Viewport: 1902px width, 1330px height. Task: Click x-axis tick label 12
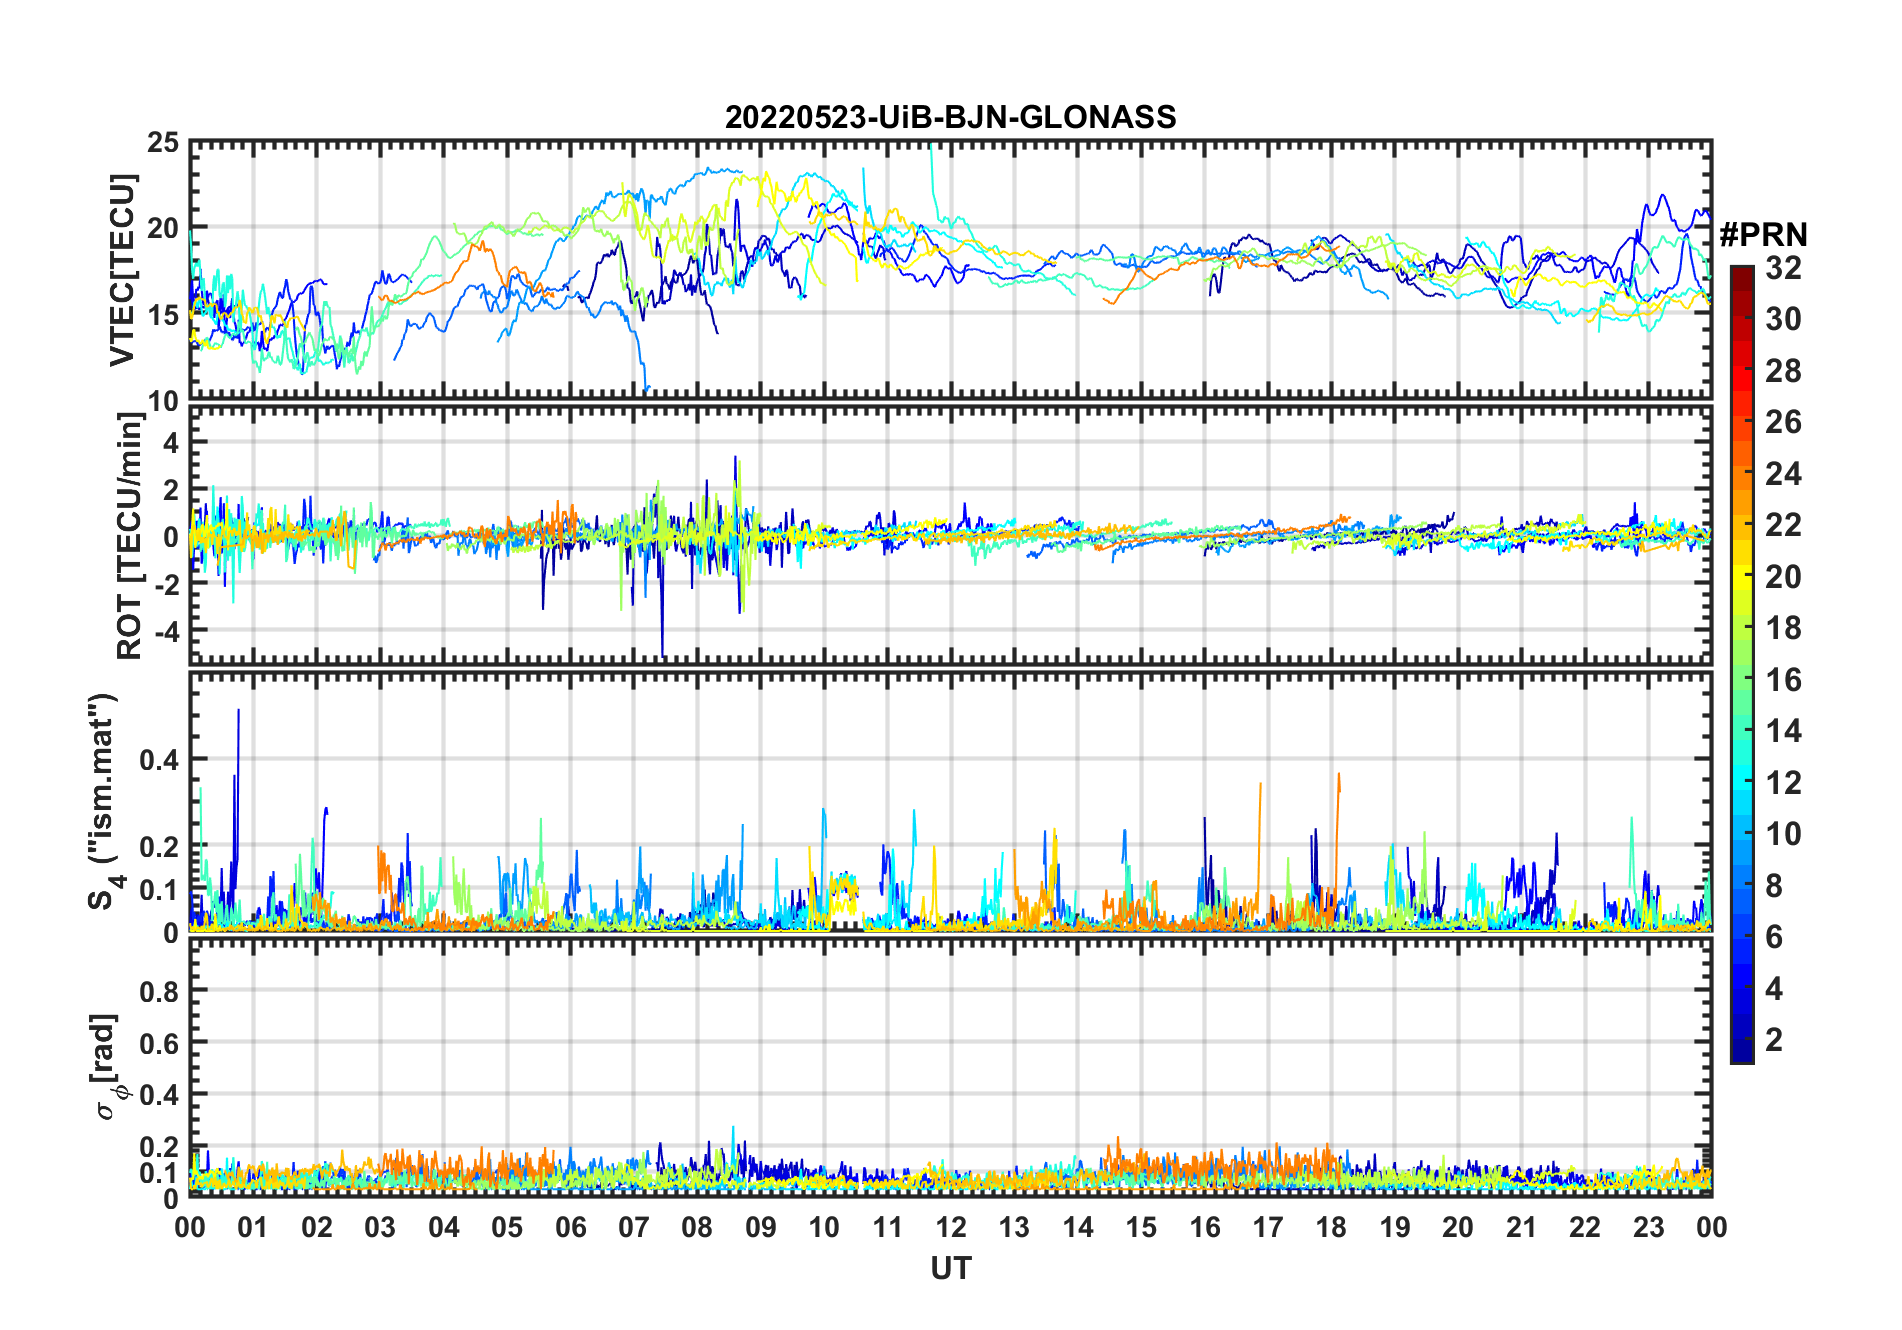click(x=950, y=1227)
